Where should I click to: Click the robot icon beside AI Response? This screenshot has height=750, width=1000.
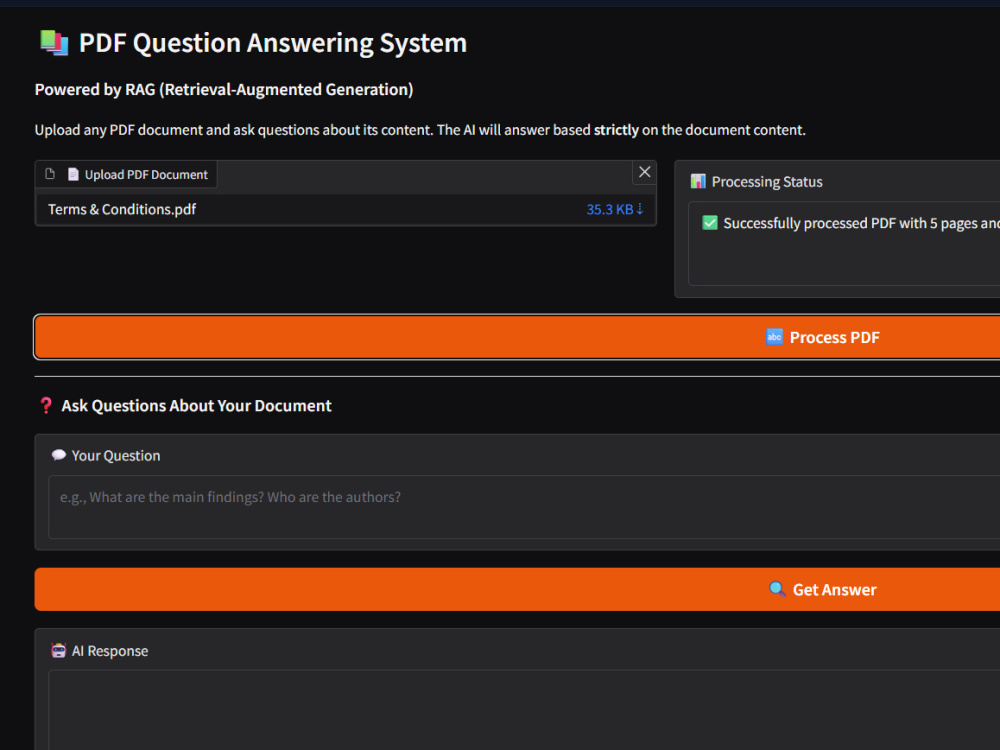click(59, 651)
